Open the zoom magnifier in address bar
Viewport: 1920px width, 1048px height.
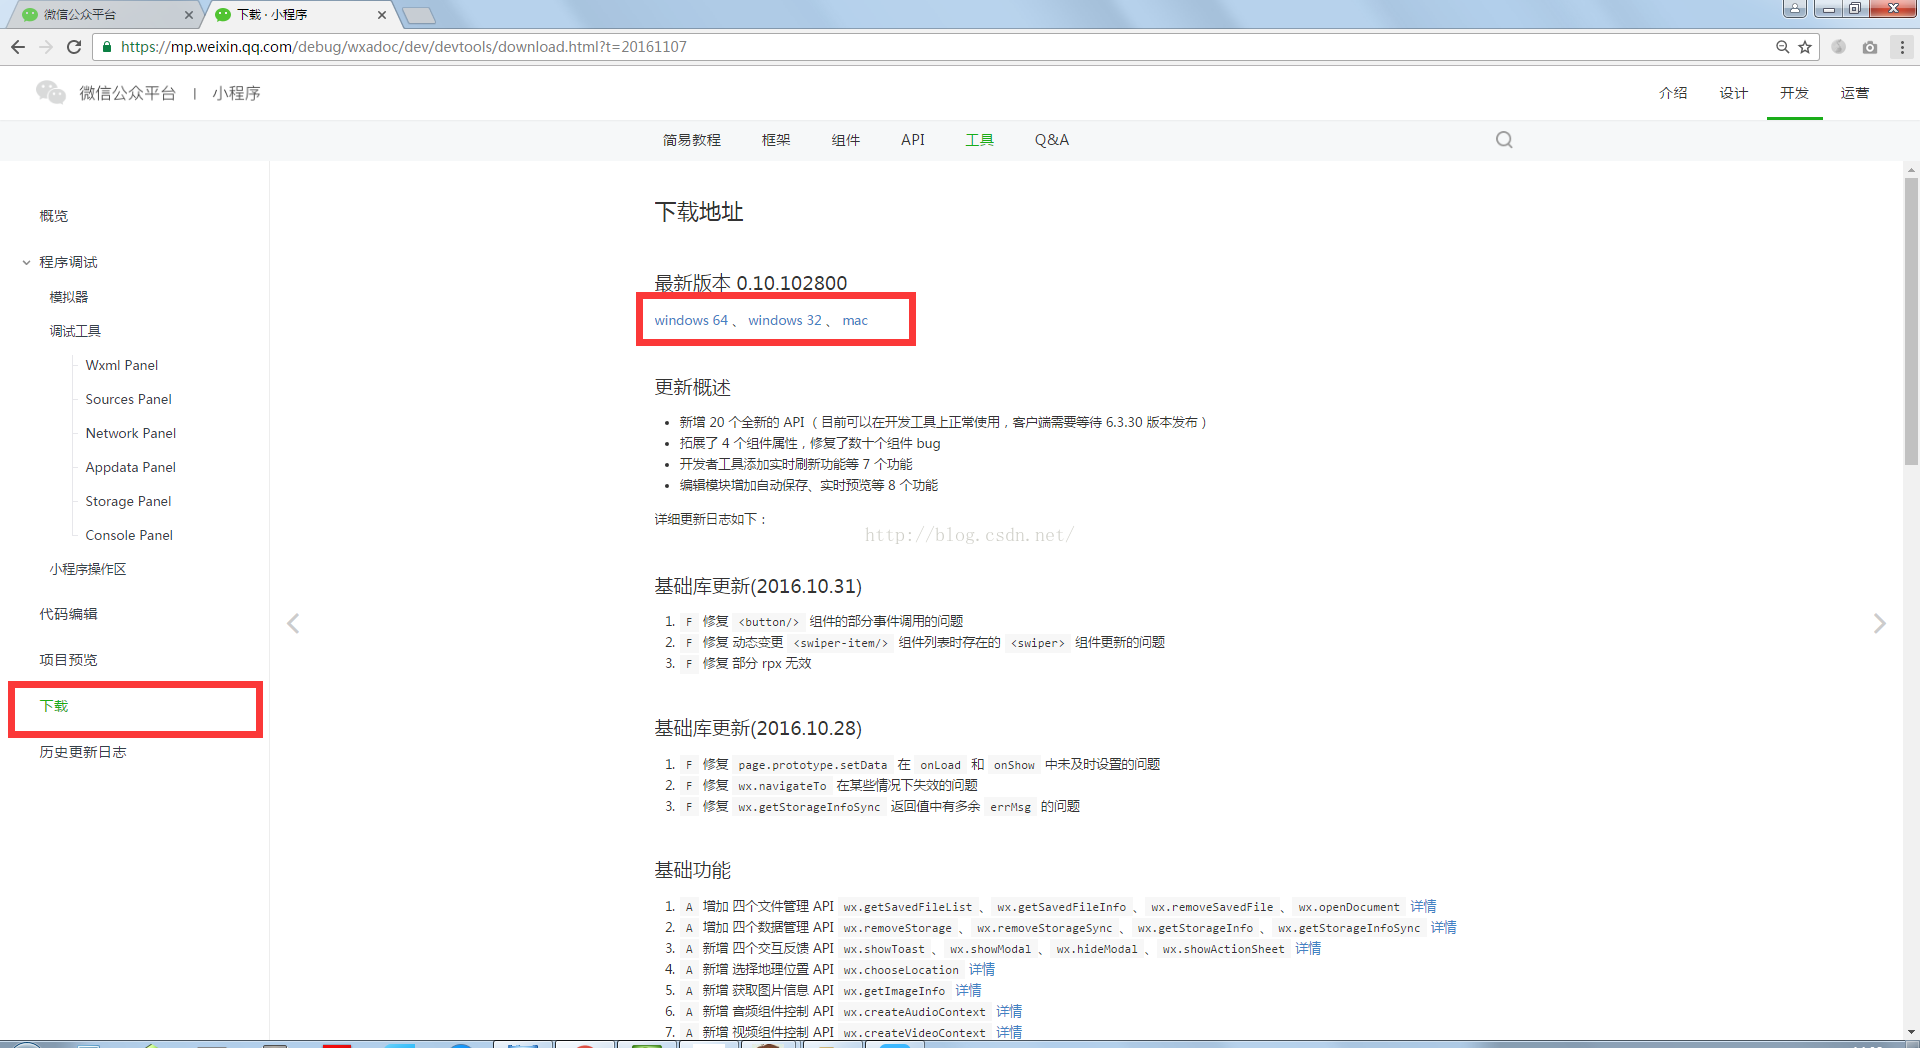click(1782, 47)
